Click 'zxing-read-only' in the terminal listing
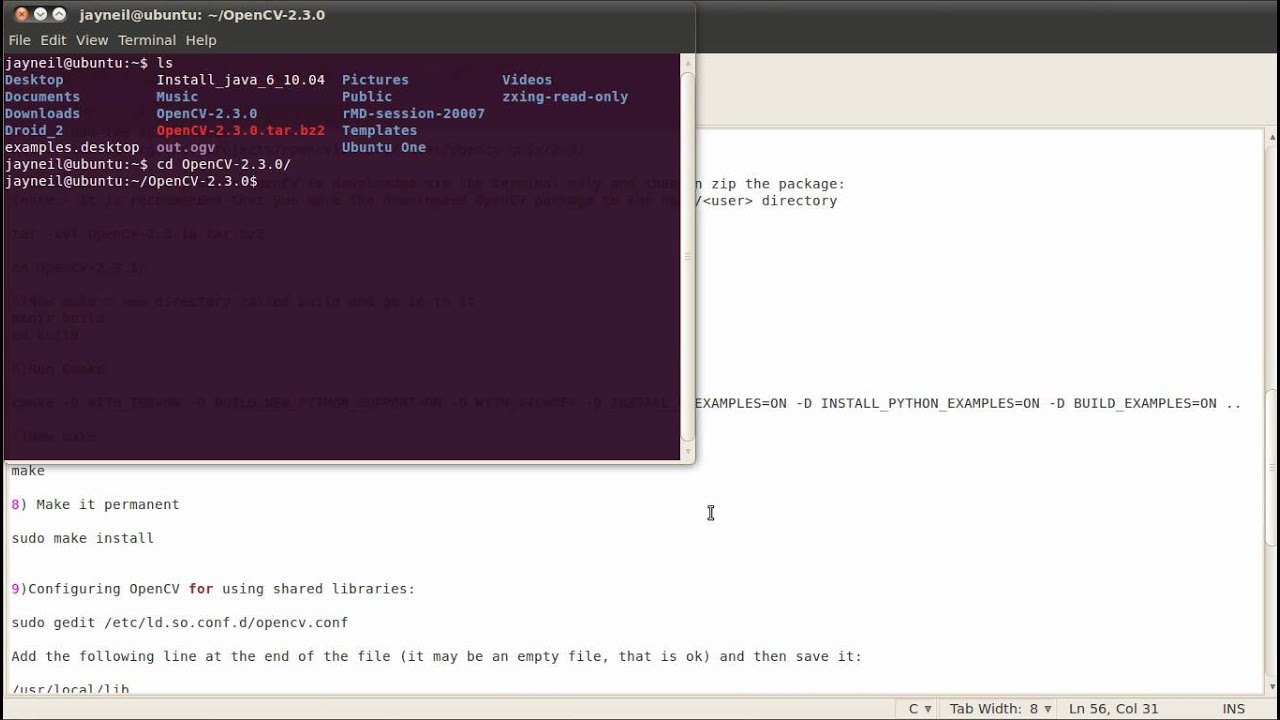This screenshot has width=1280, height=720. pos(565,97)
